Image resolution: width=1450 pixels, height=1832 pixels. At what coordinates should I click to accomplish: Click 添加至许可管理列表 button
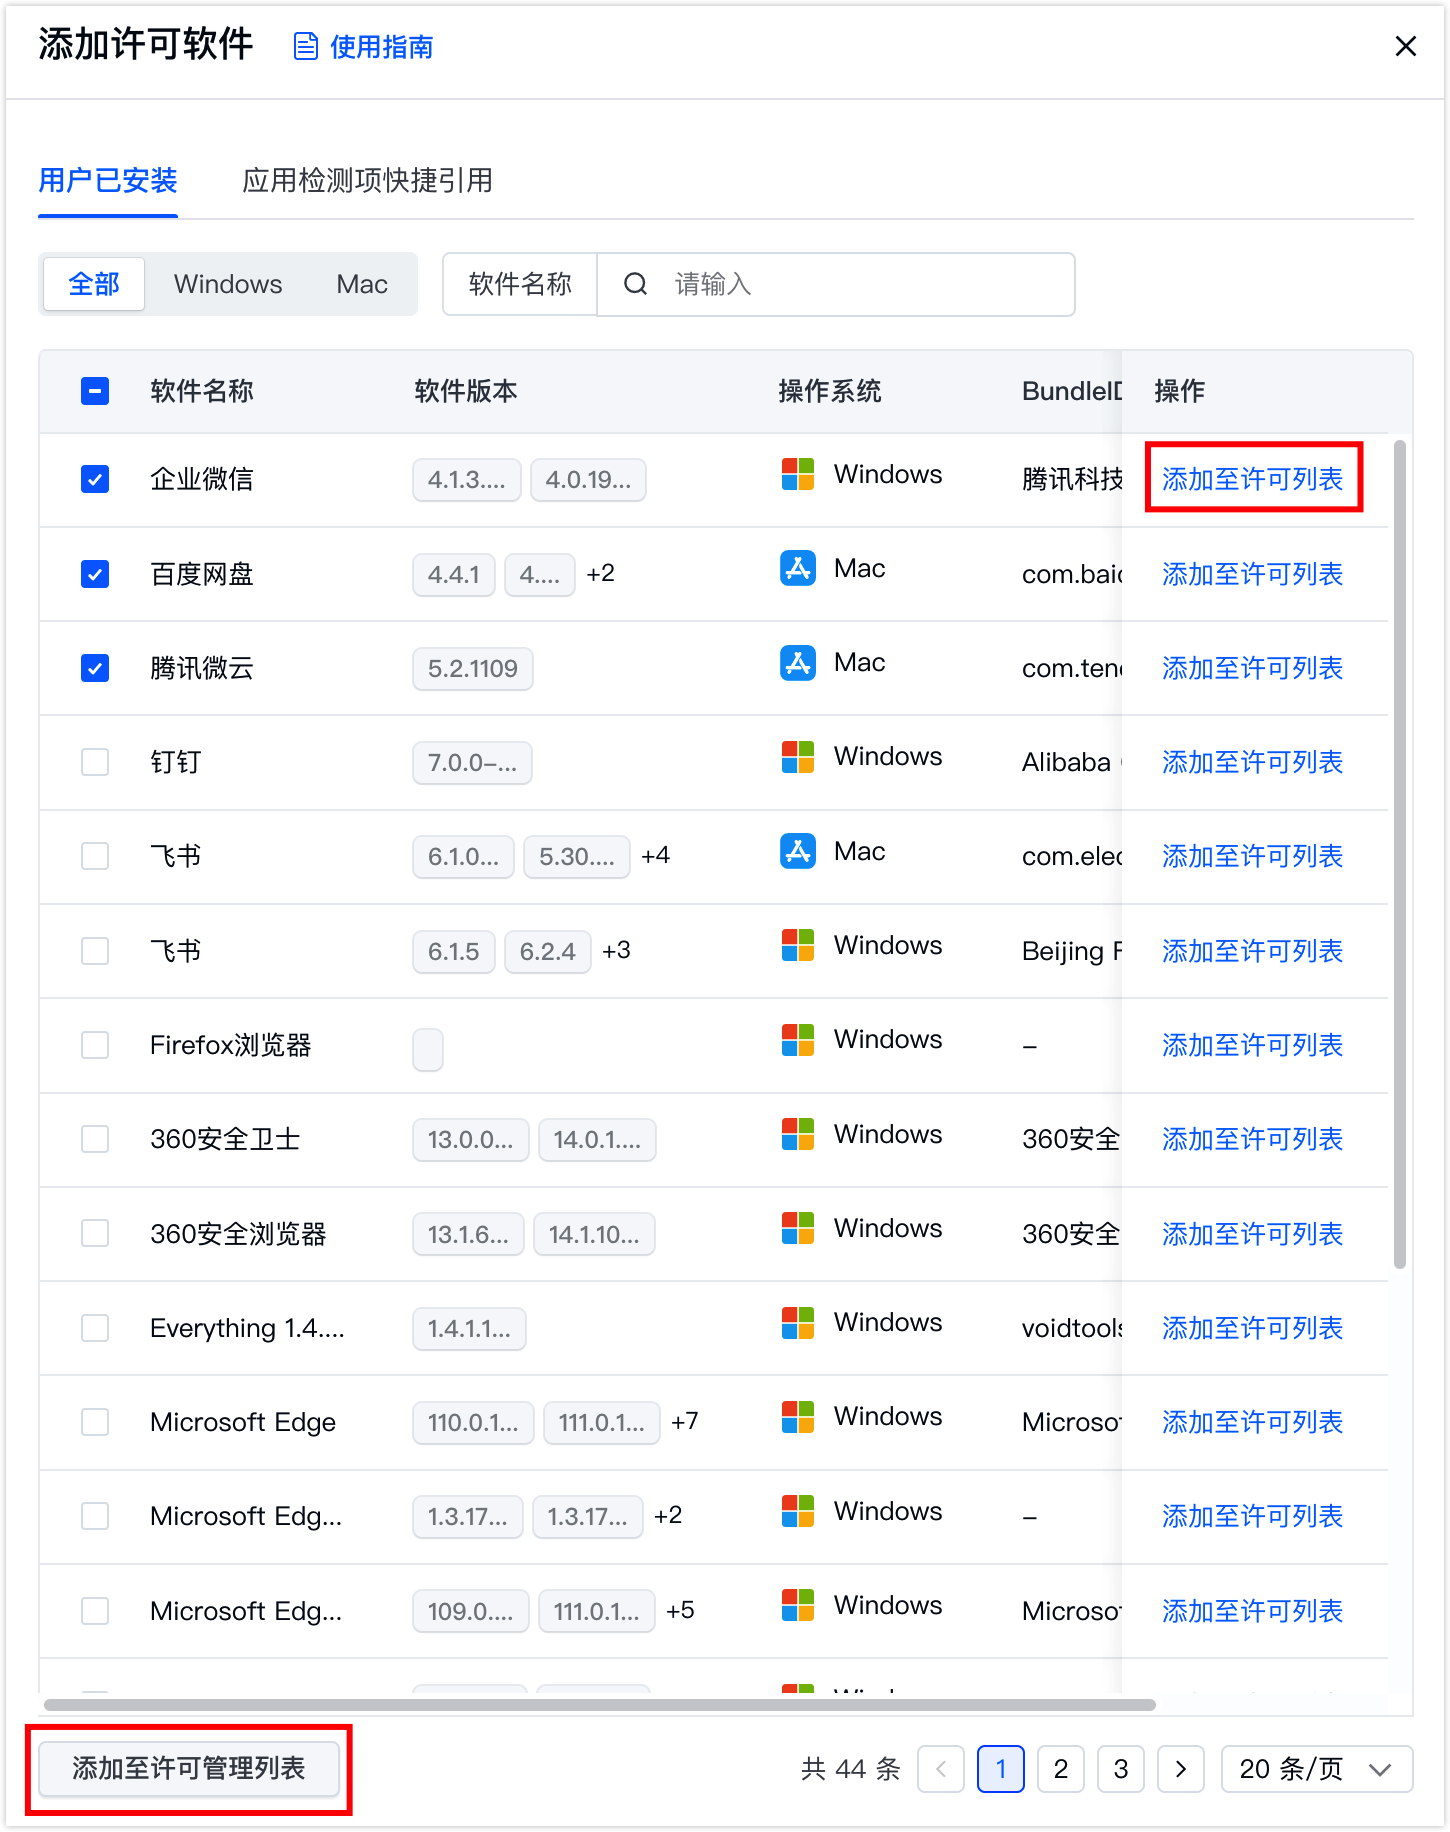click(189, 1769)
